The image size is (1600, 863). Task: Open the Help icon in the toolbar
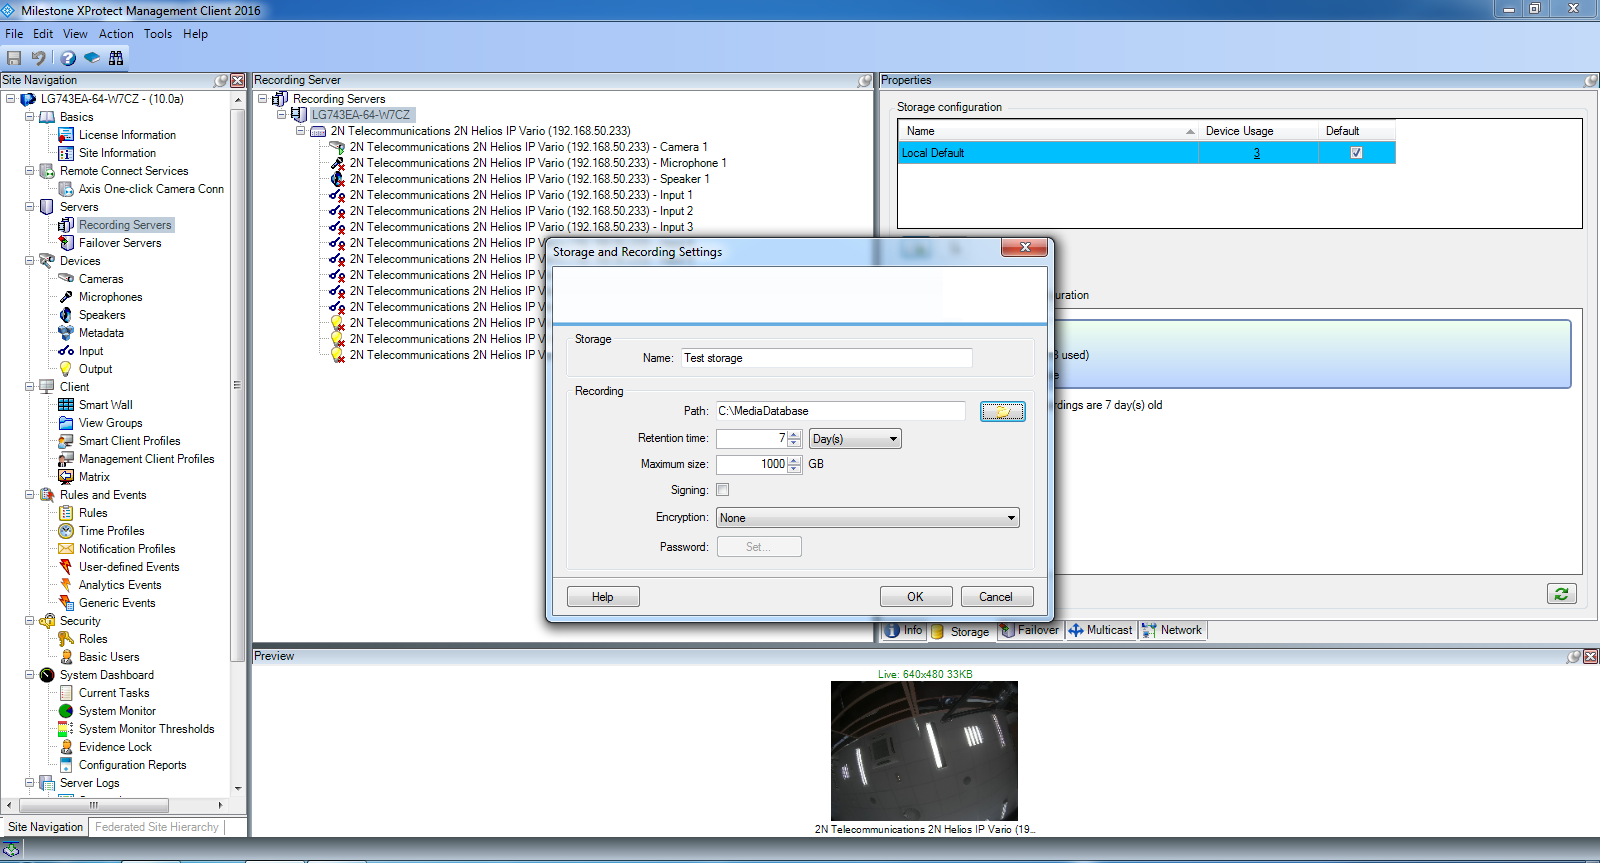[x=68, y=58]
